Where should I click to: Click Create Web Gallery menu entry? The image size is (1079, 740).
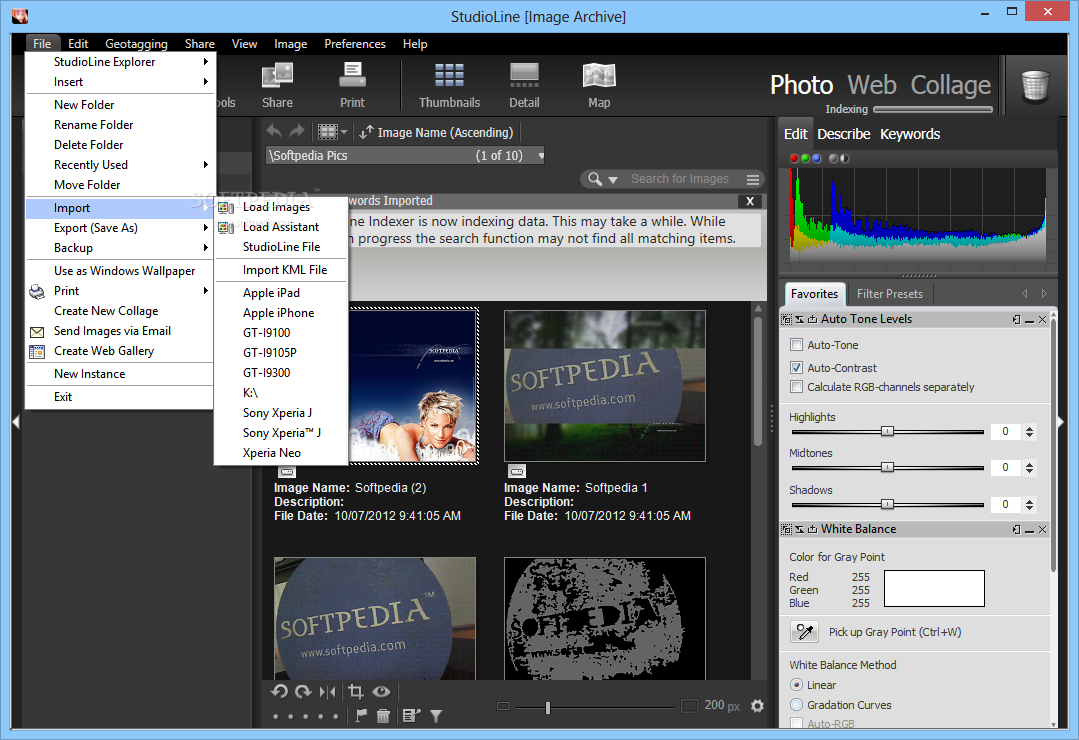coord(120,351)
